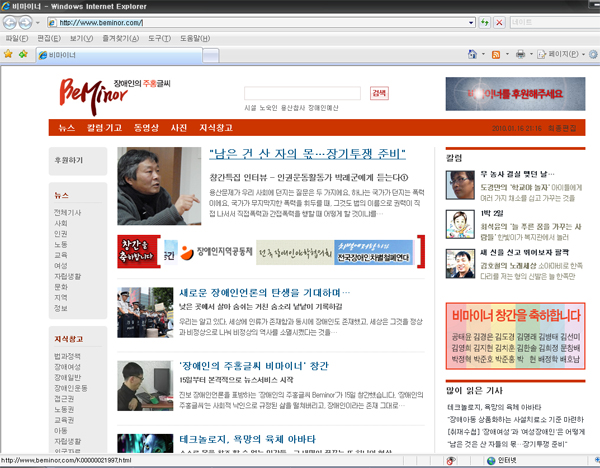The height and width of the screenshot is (468, 600).
Task: Click the Home page icon in the toolbar
Action: (x=472, y=54)
